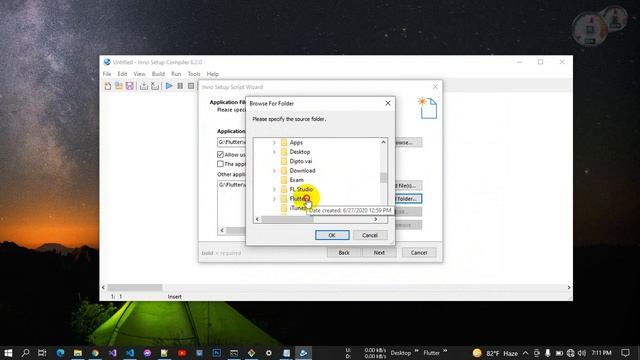Open the notification center icon
640x360 pixels.
[625, 353]
